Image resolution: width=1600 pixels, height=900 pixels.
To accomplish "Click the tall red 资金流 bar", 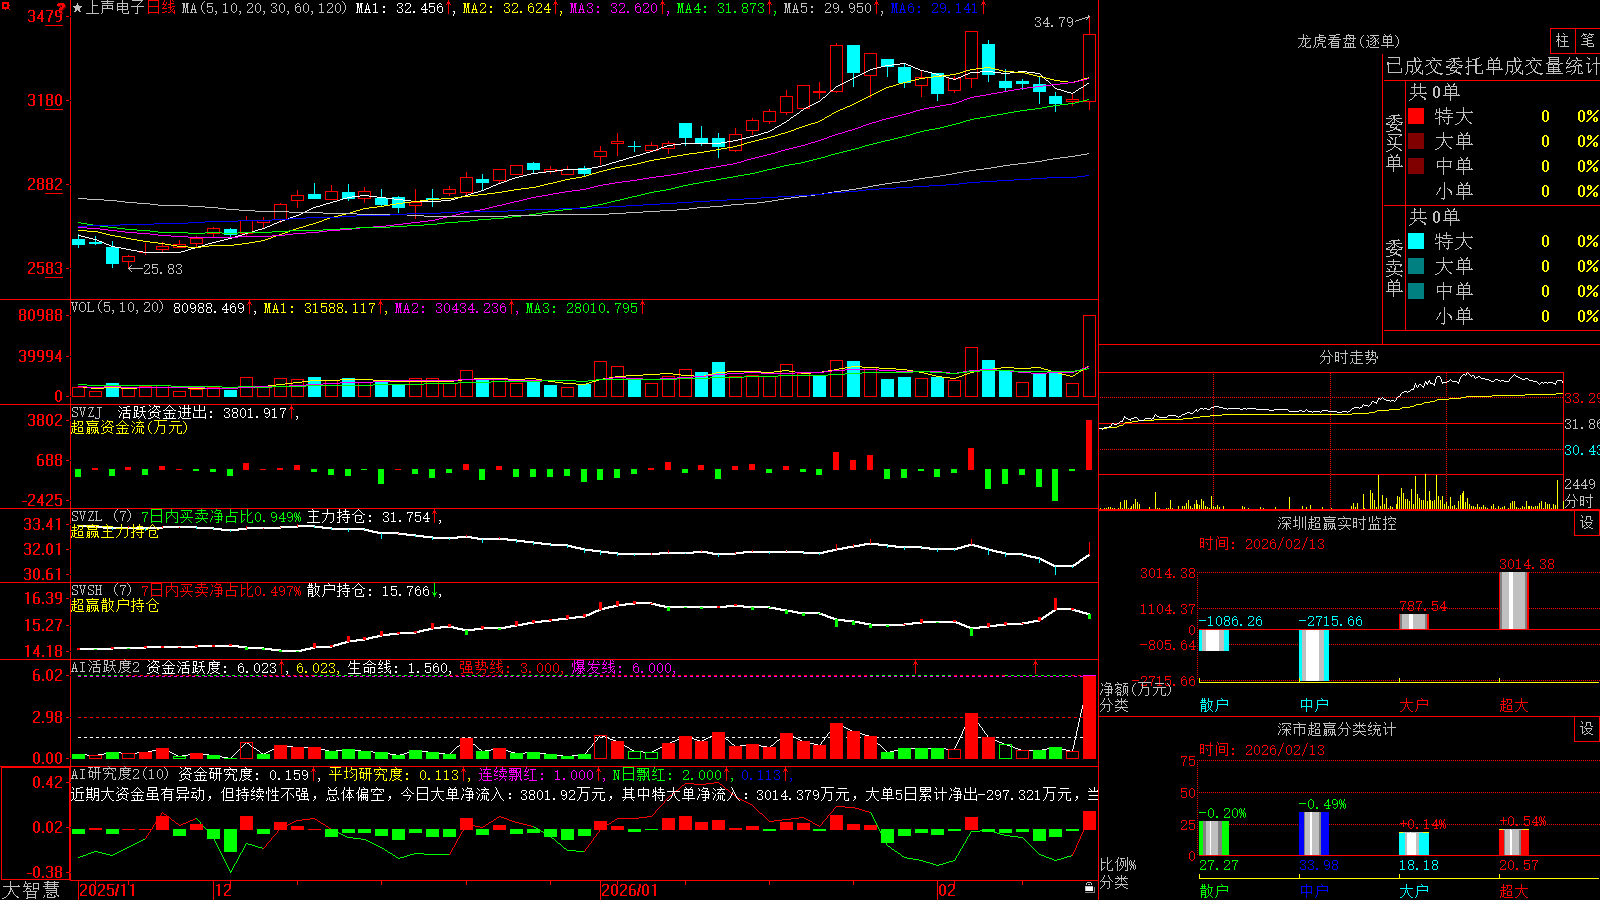I will pos(1089,445).
